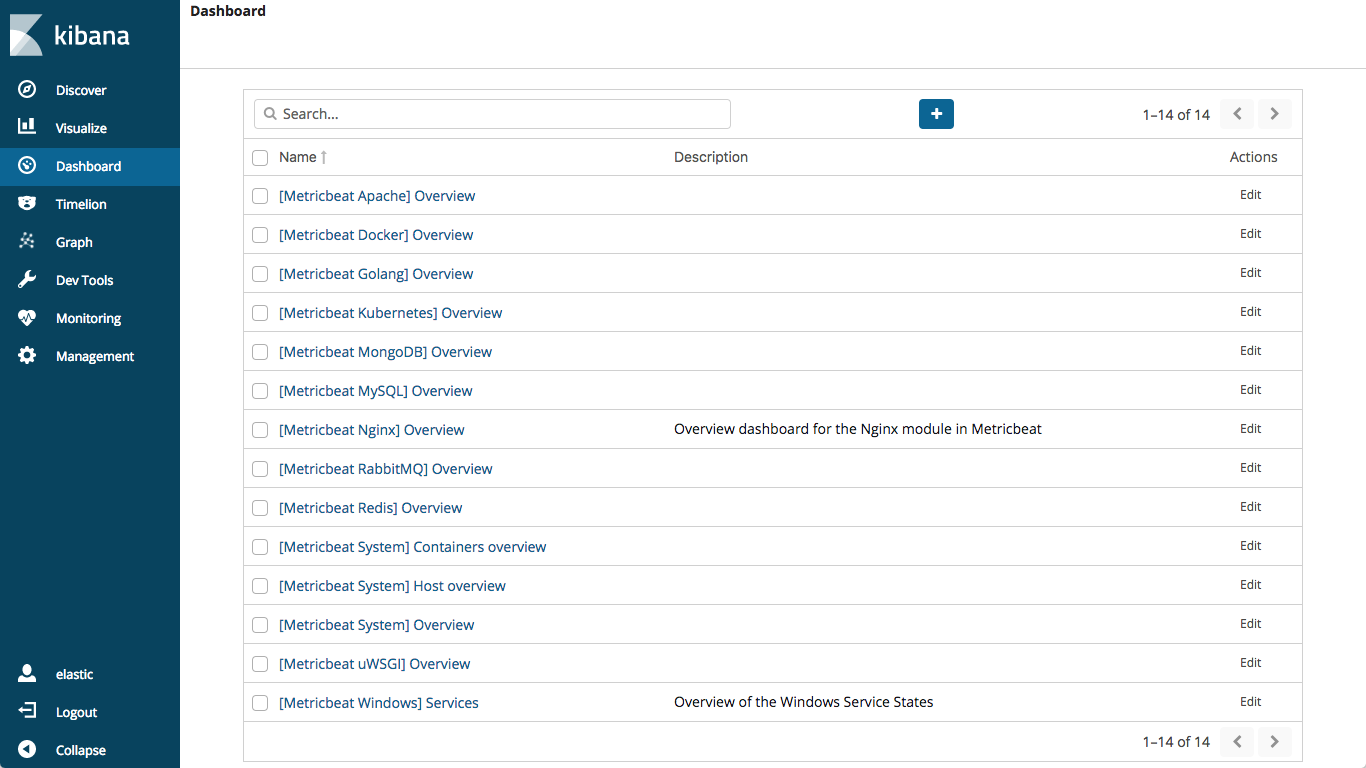Click the Description column header
Screen dimensions: 1366x768
coord(711,157)
